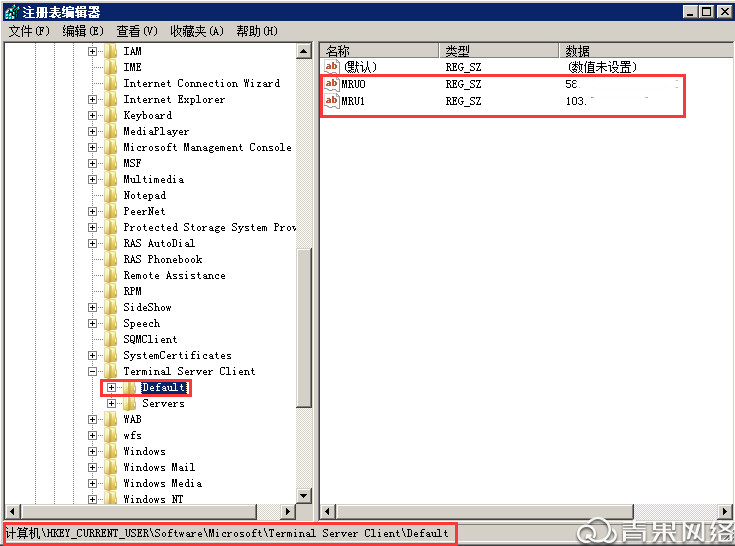Click the WAB folder icon
Image resolution: width=735 pixels, height=546 pixels.
[111, 419]
